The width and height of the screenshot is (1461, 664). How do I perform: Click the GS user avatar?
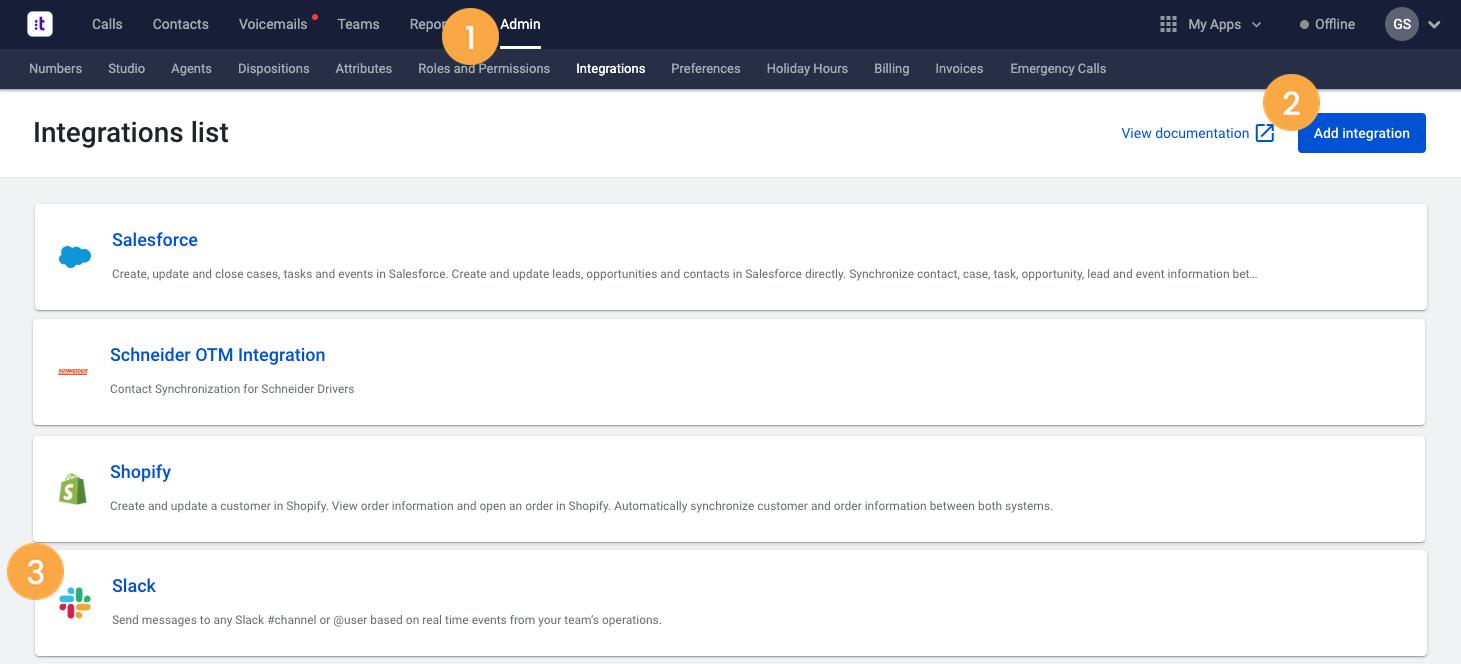click(x=1402, y=24)
